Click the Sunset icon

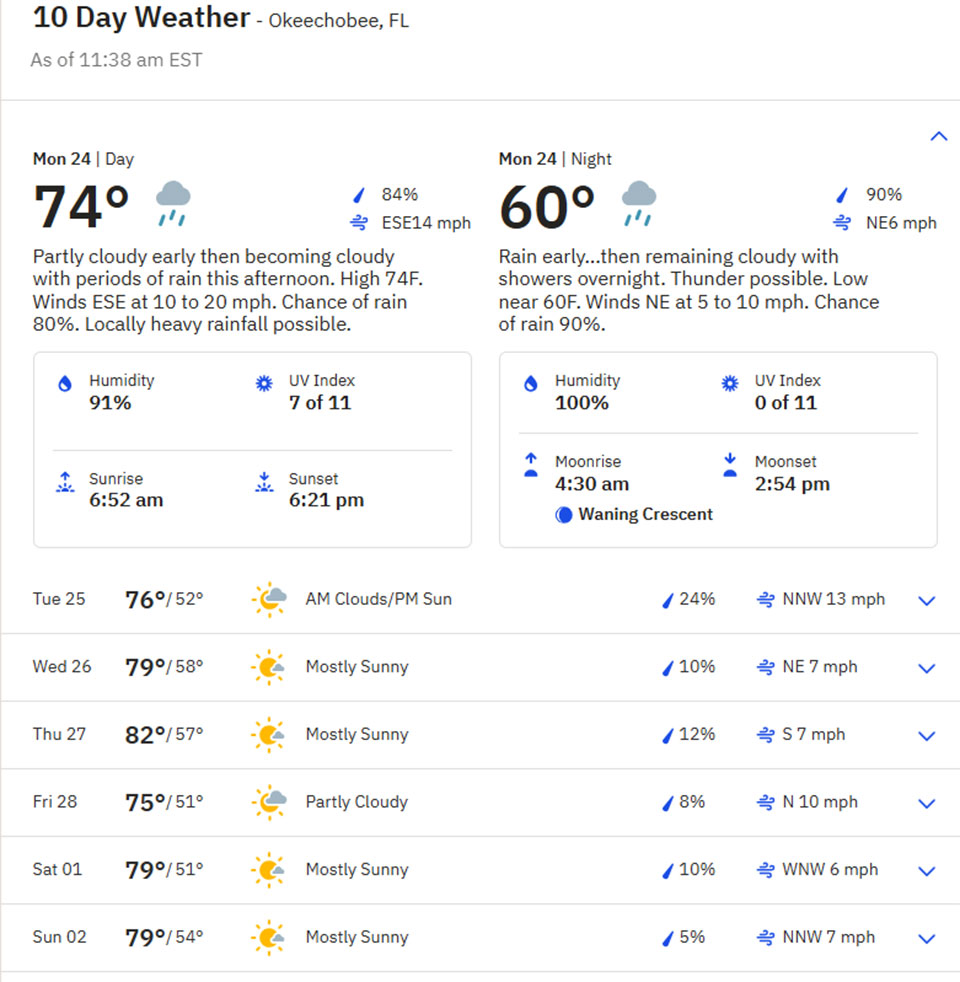point(265,483)
